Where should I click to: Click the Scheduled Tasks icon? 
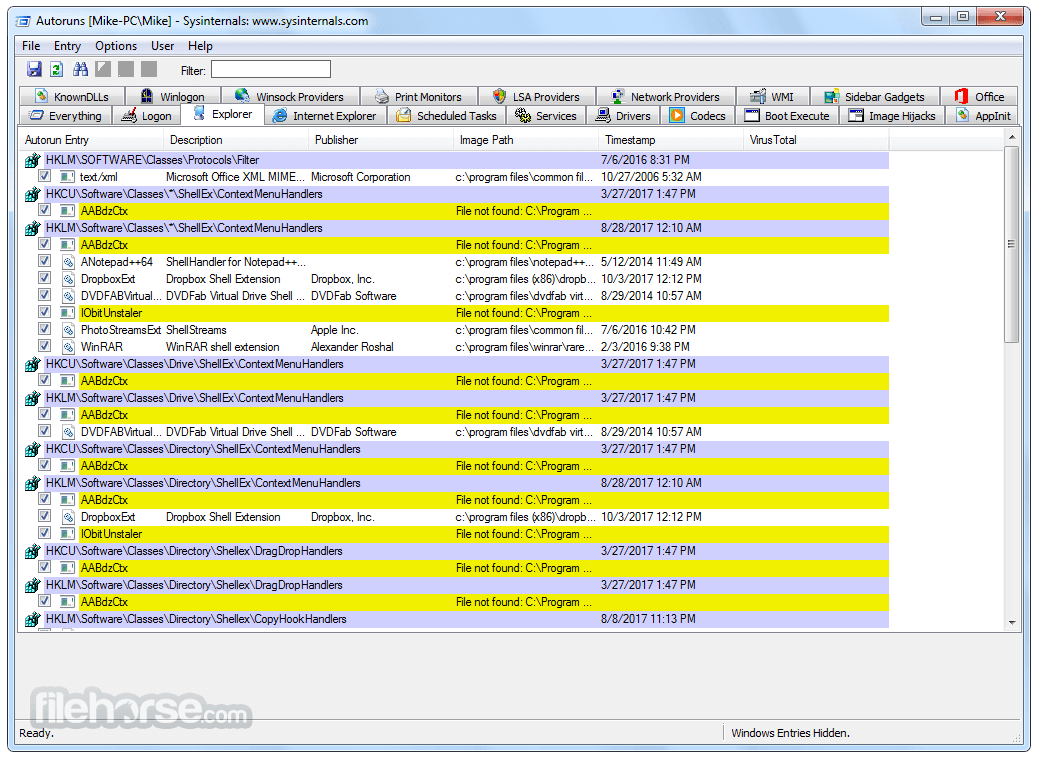pyautogui.click(x=403, y=115)
